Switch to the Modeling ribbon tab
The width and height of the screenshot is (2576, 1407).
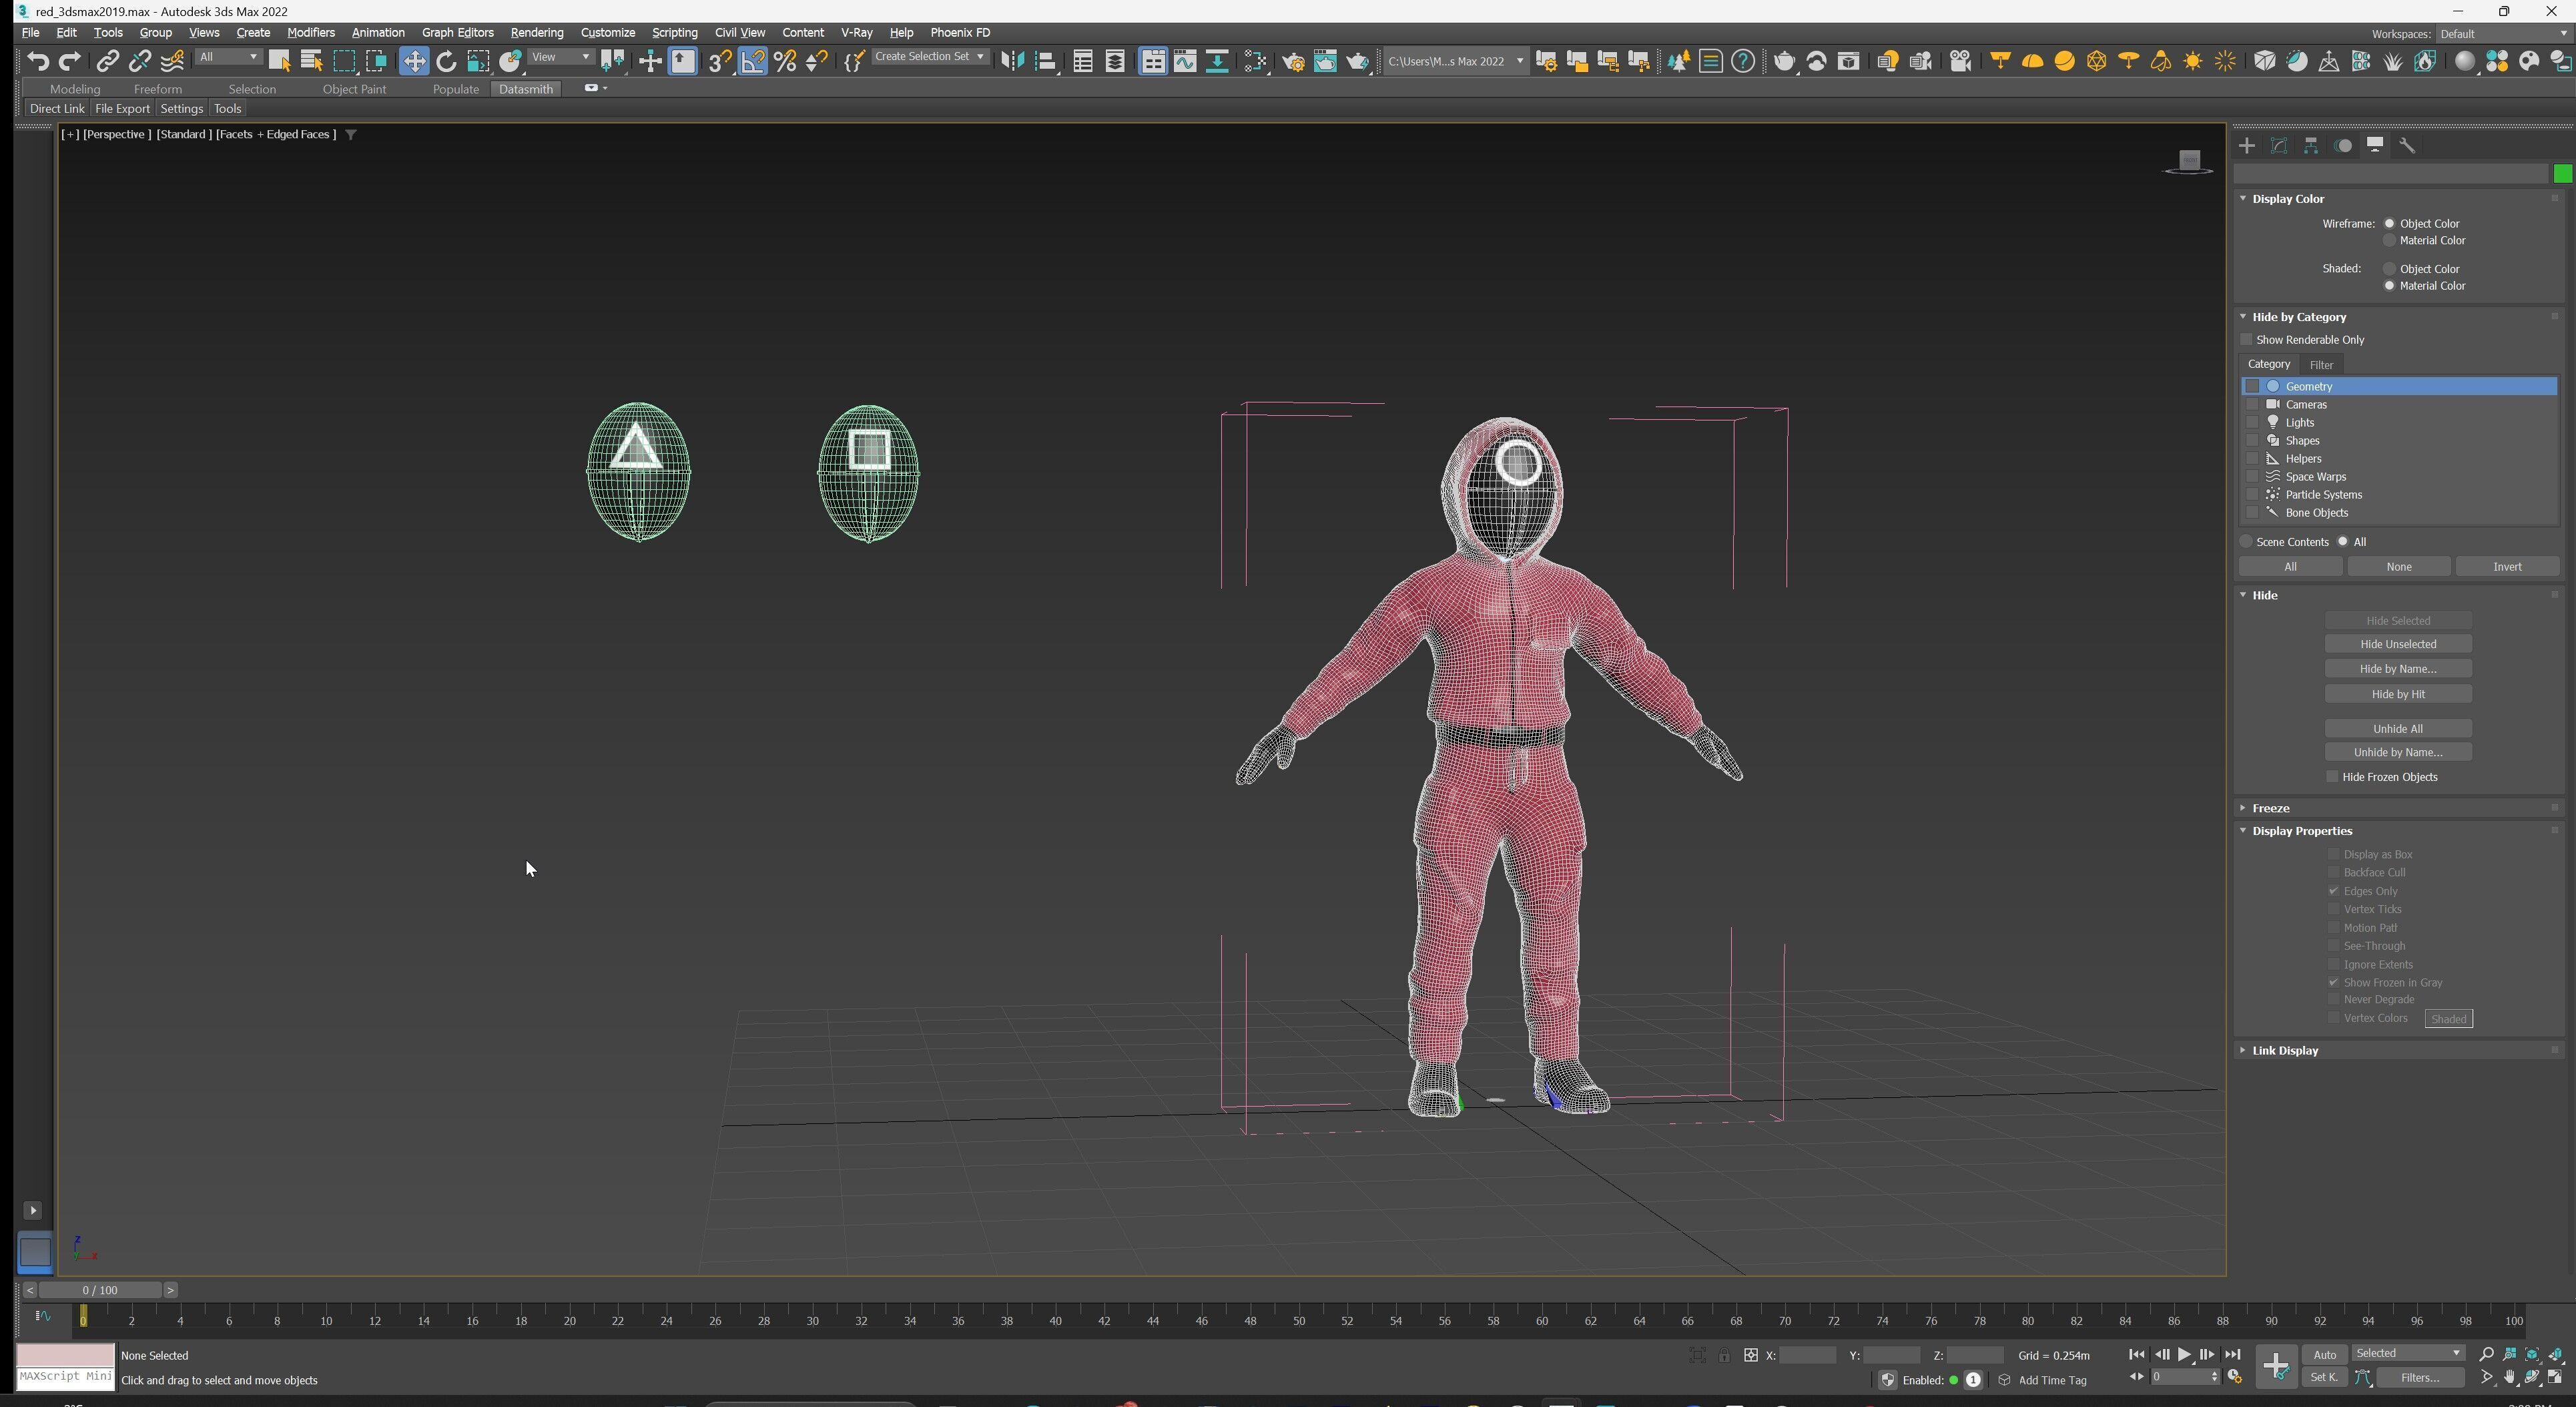(x=75, y=89)
